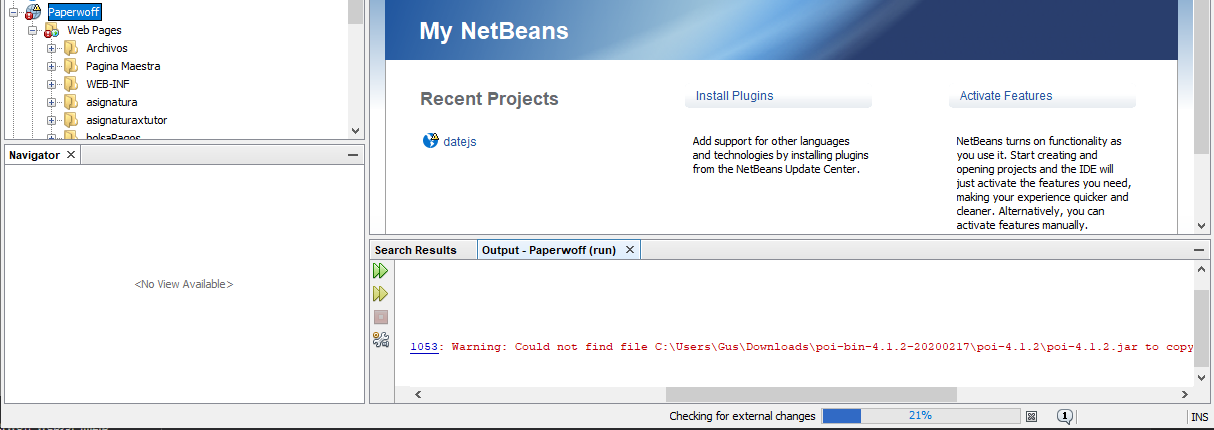
Task: Select the Web Pages tree label
Action: click(94, 30)
